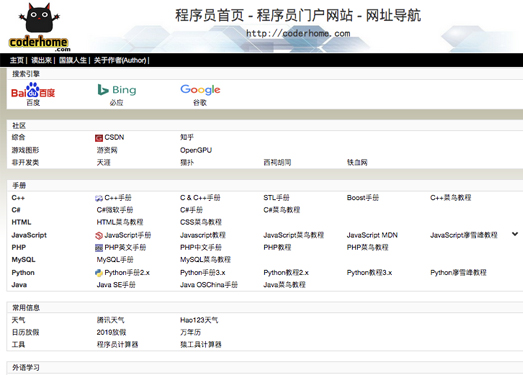
Task: Click the 常用信息 section heading
Action: [26, 308]
